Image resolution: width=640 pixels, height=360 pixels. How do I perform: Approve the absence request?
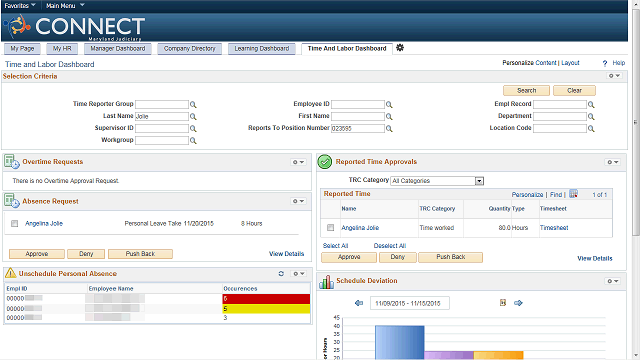click(37, 254)
